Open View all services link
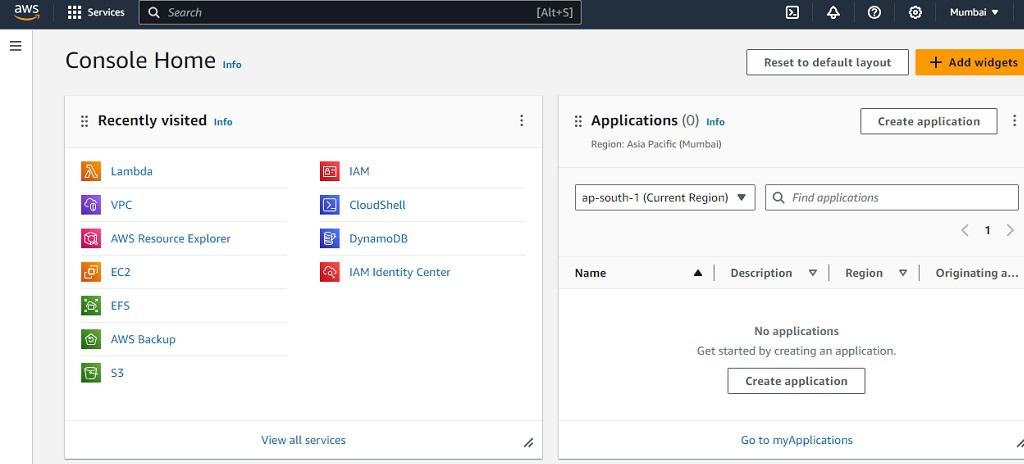This screenshot has height=464, width=1024. tap(303, 440)
